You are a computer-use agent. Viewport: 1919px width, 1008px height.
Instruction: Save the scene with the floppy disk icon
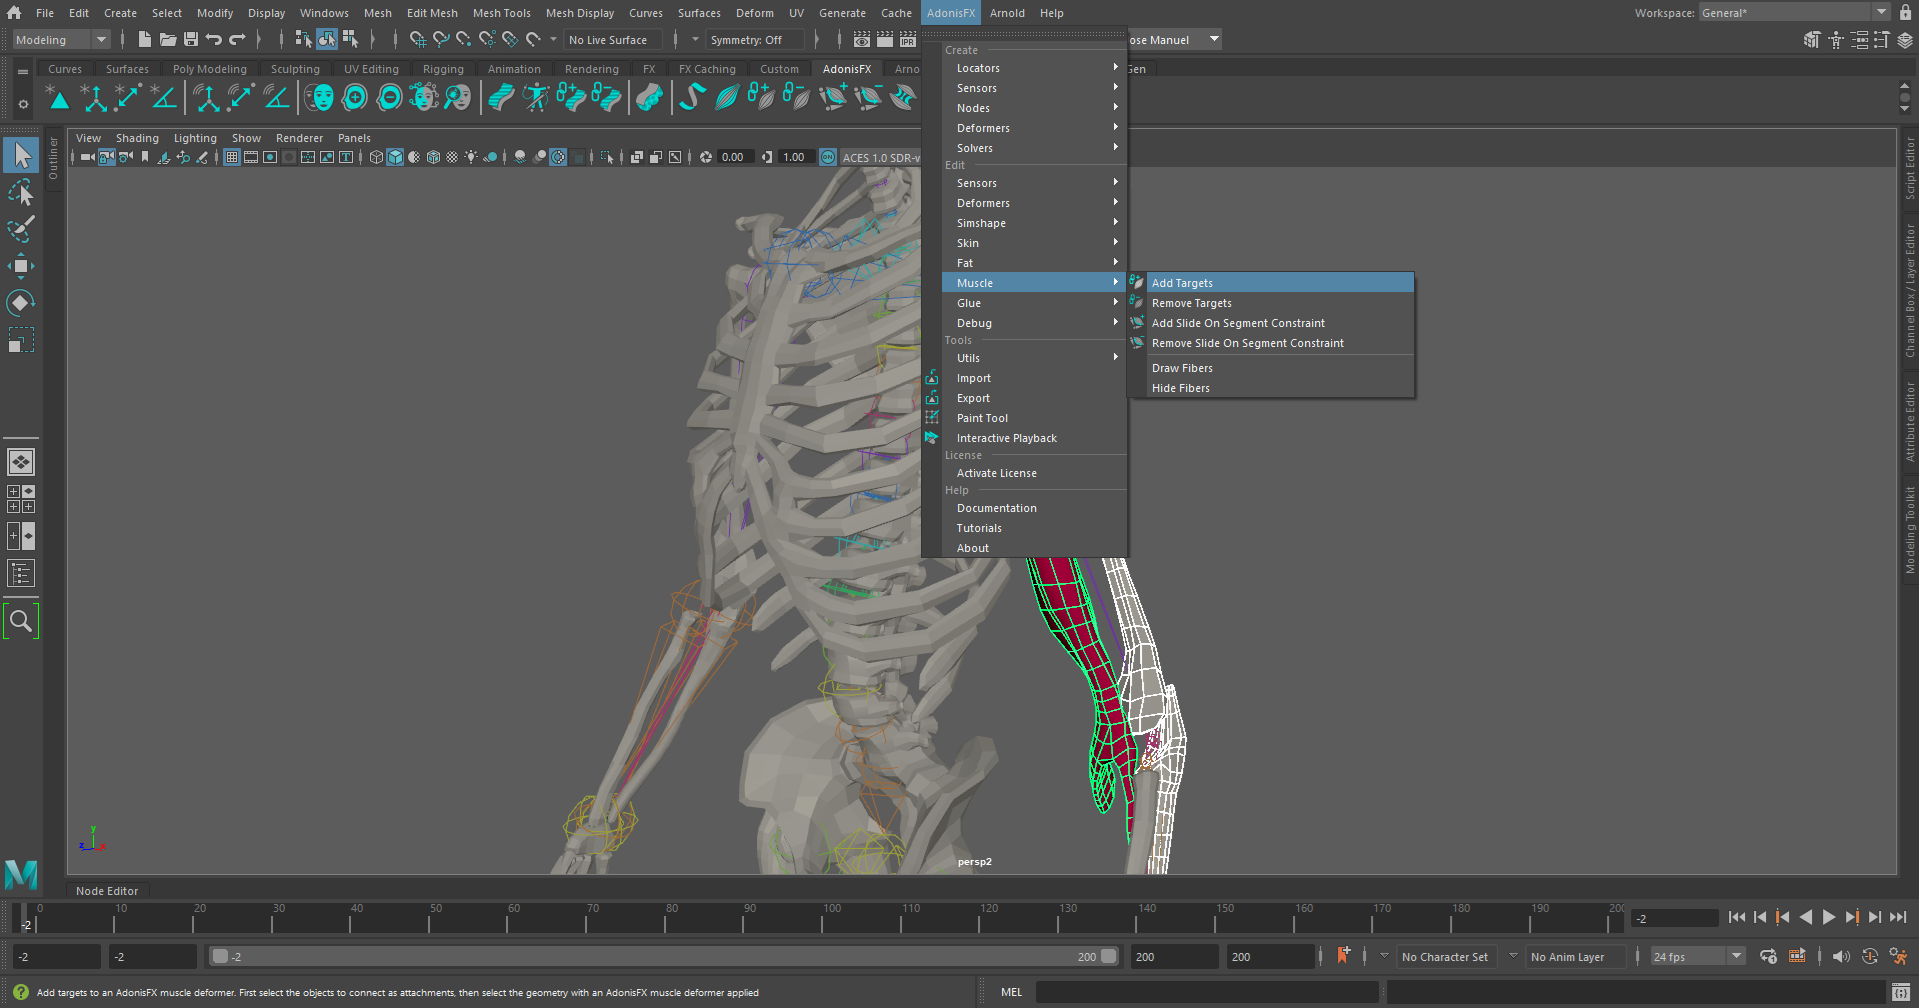tap(191, 39)
